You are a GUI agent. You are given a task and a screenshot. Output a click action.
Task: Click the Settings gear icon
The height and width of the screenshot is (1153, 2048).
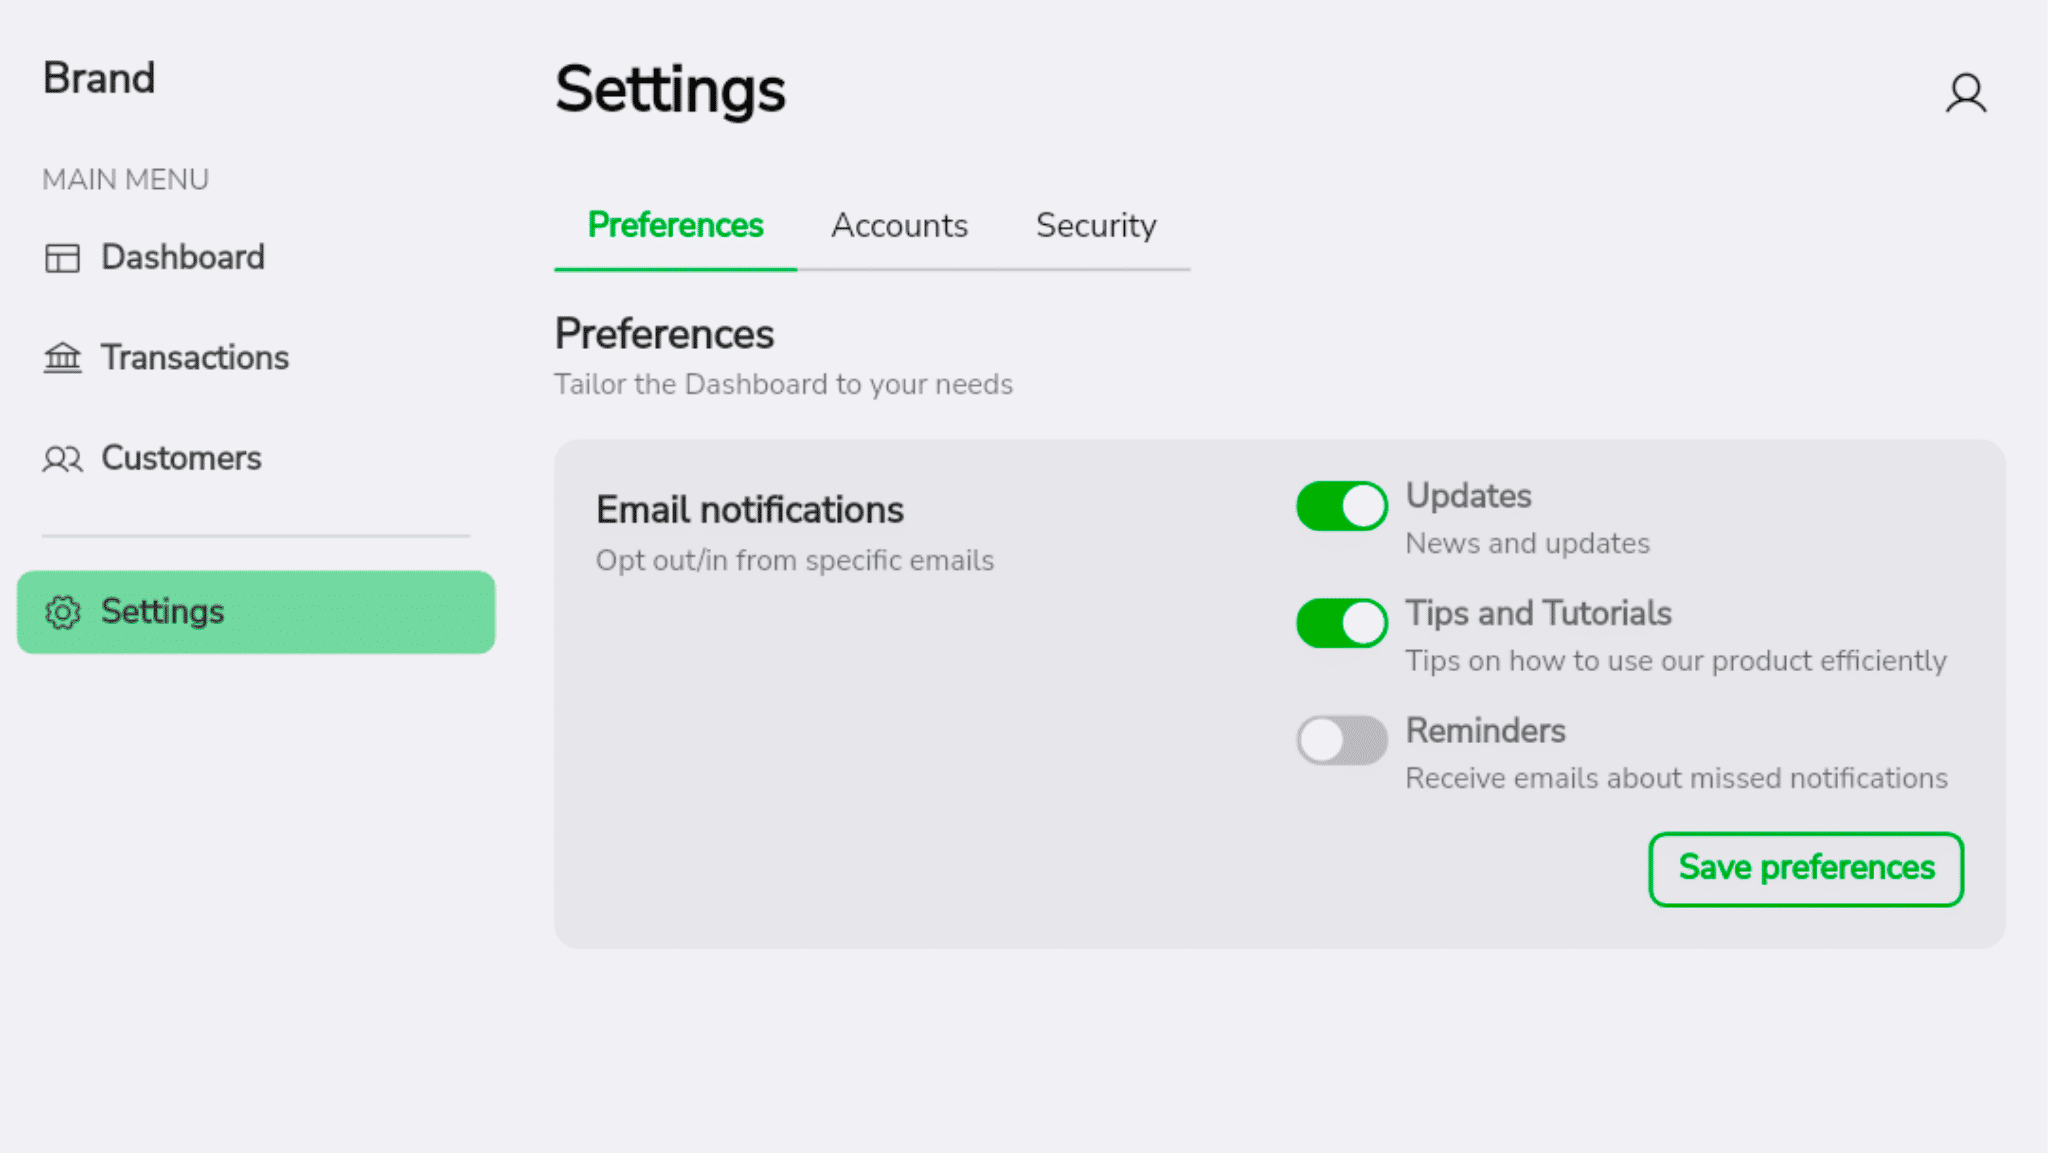tap(62, 612)
